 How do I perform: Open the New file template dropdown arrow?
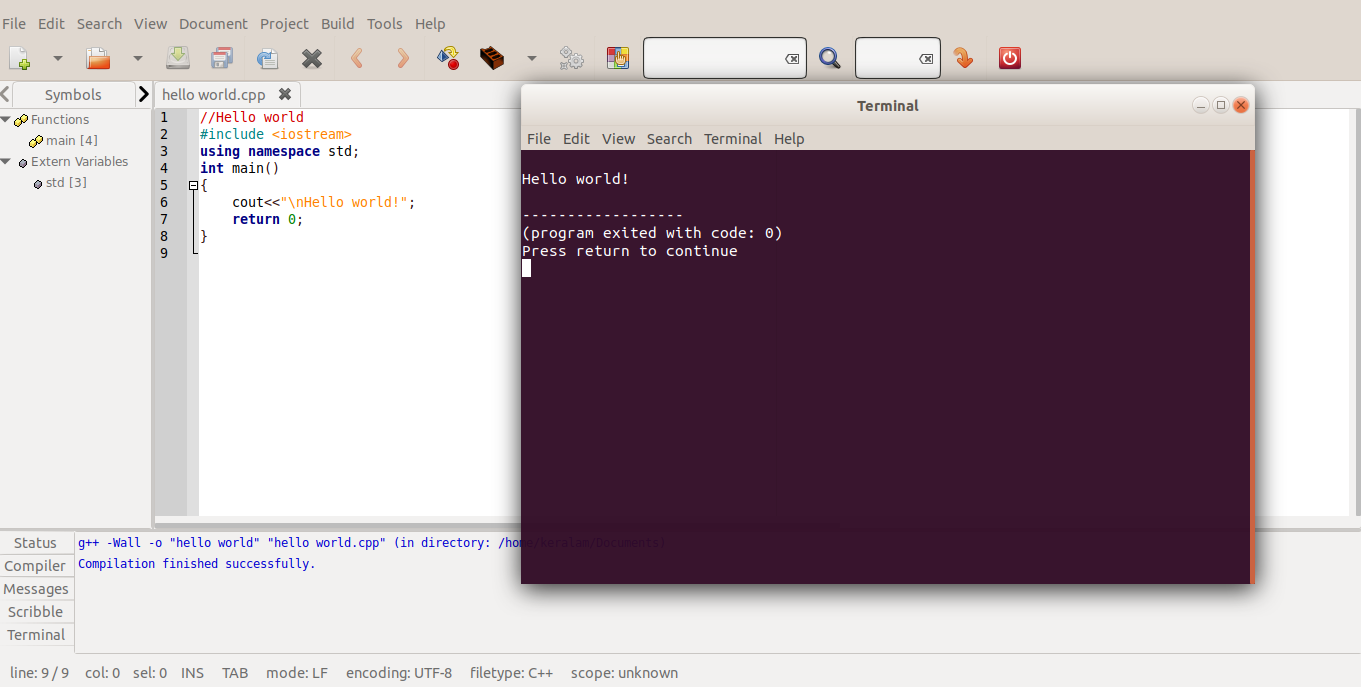[57, 58]
